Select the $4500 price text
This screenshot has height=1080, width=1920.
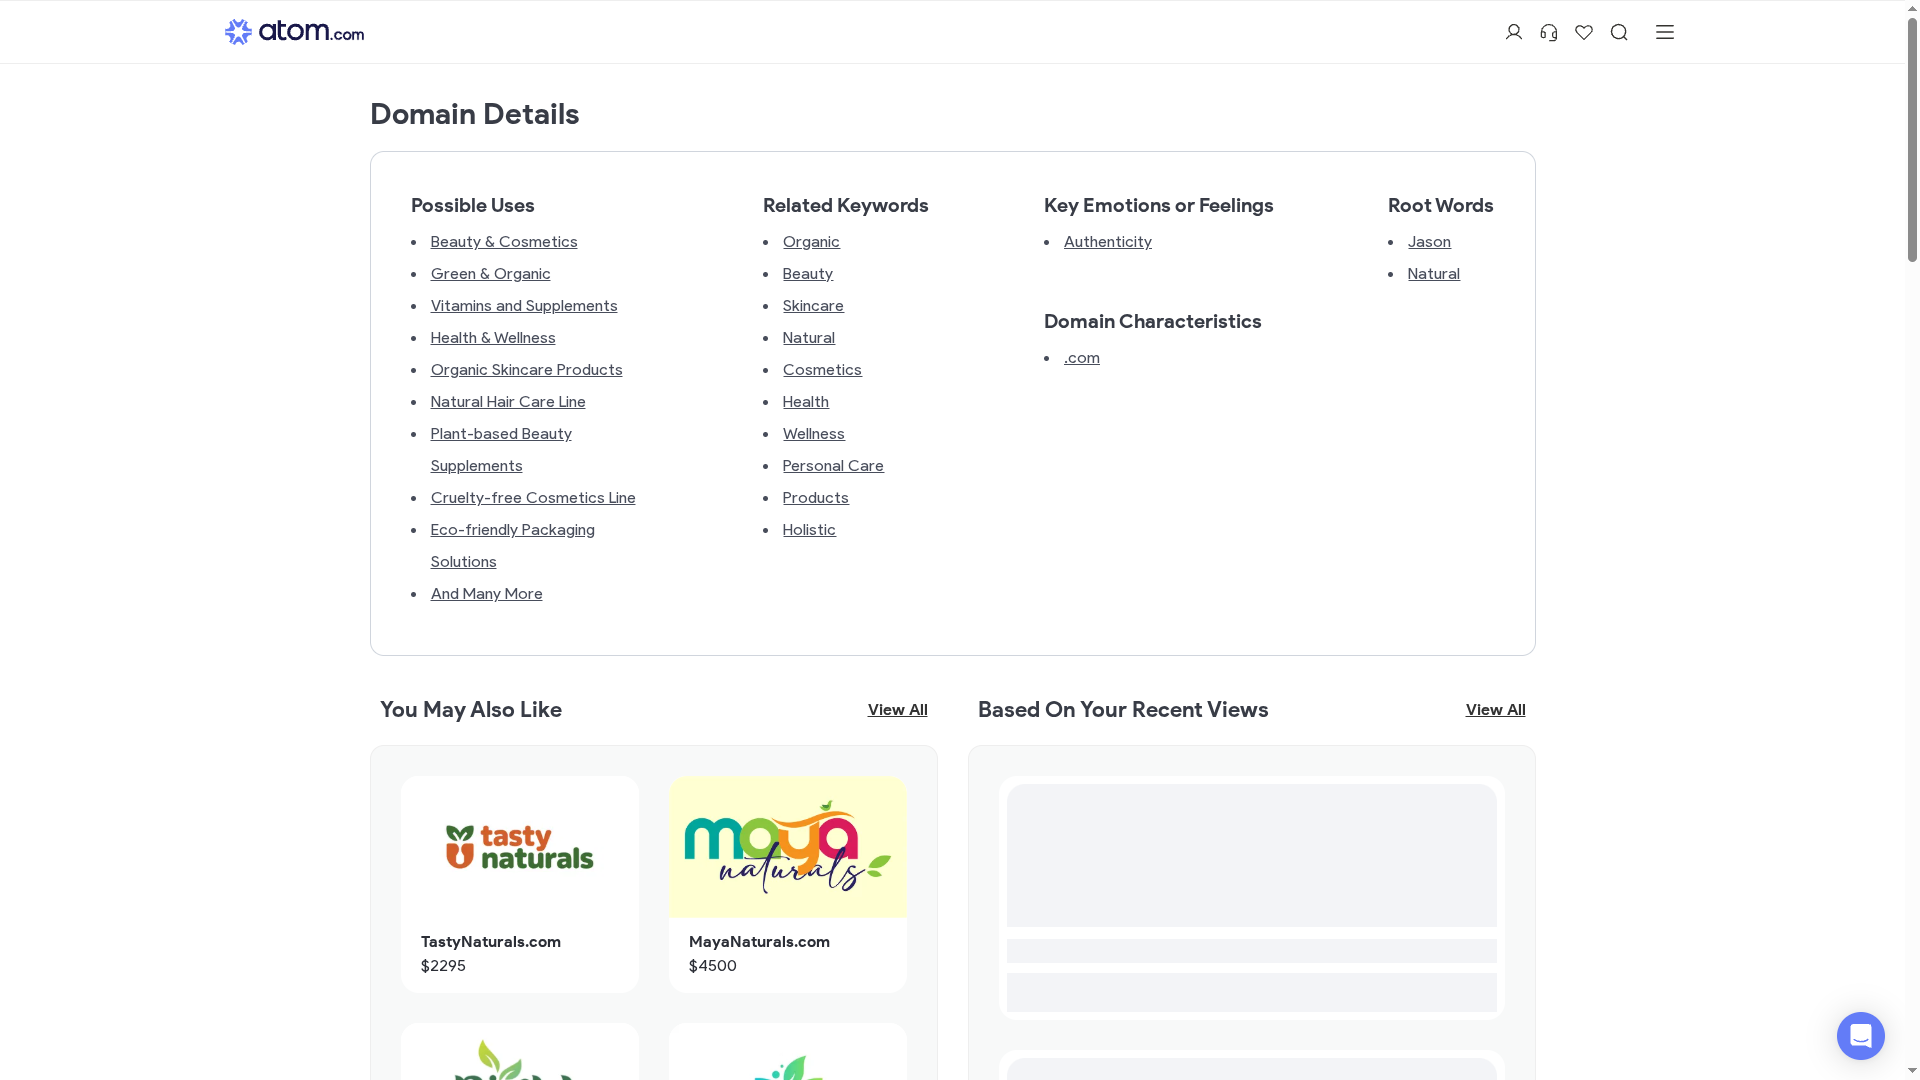713,966
